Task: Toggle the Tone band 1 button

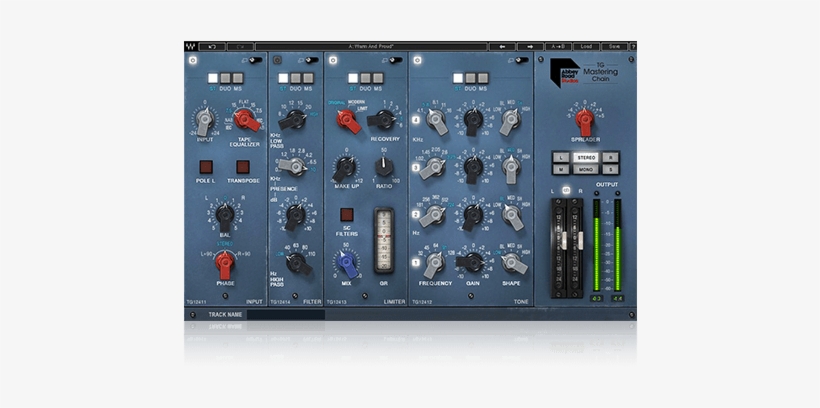Action: (416, 263)
